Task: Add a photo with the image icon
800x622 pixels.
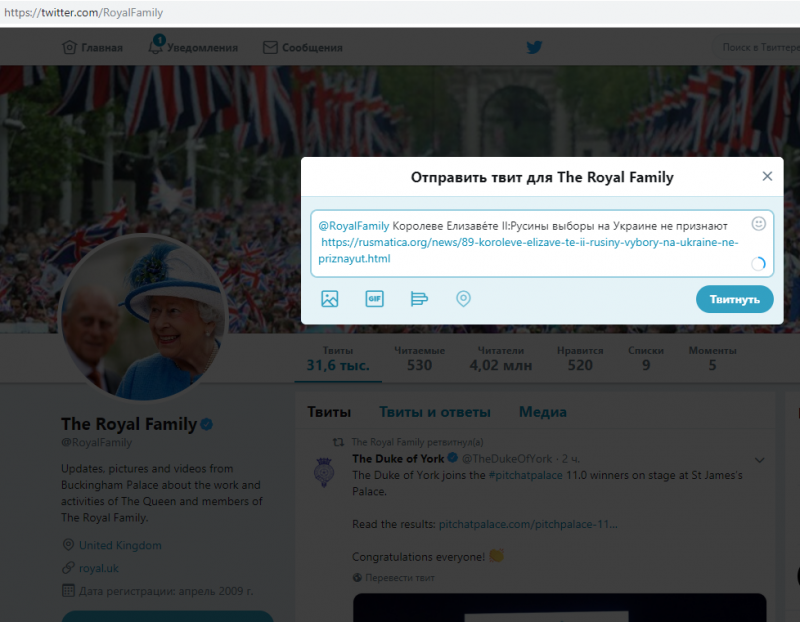Action: (330, 298)
